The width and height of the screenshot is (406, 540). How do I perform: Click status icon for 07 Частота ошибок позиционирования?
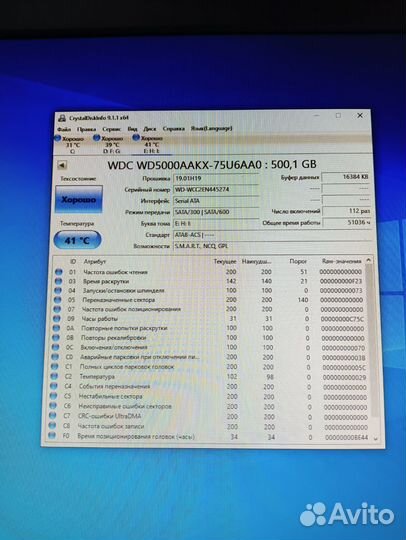57,309
